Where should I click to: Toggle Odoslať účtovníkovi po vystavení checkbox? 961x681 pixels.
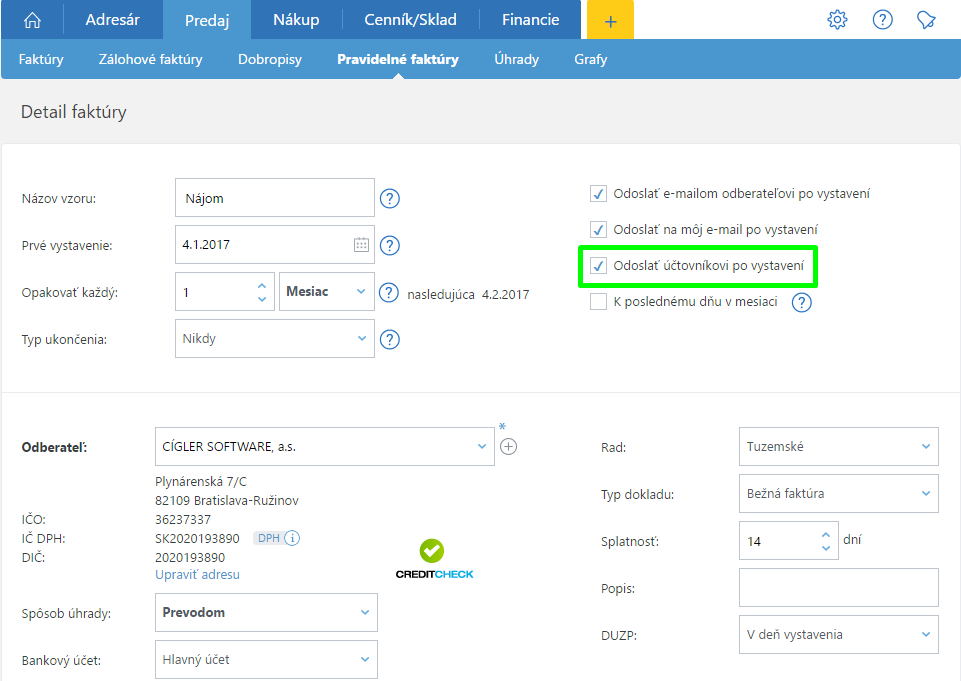coord(598,266)
